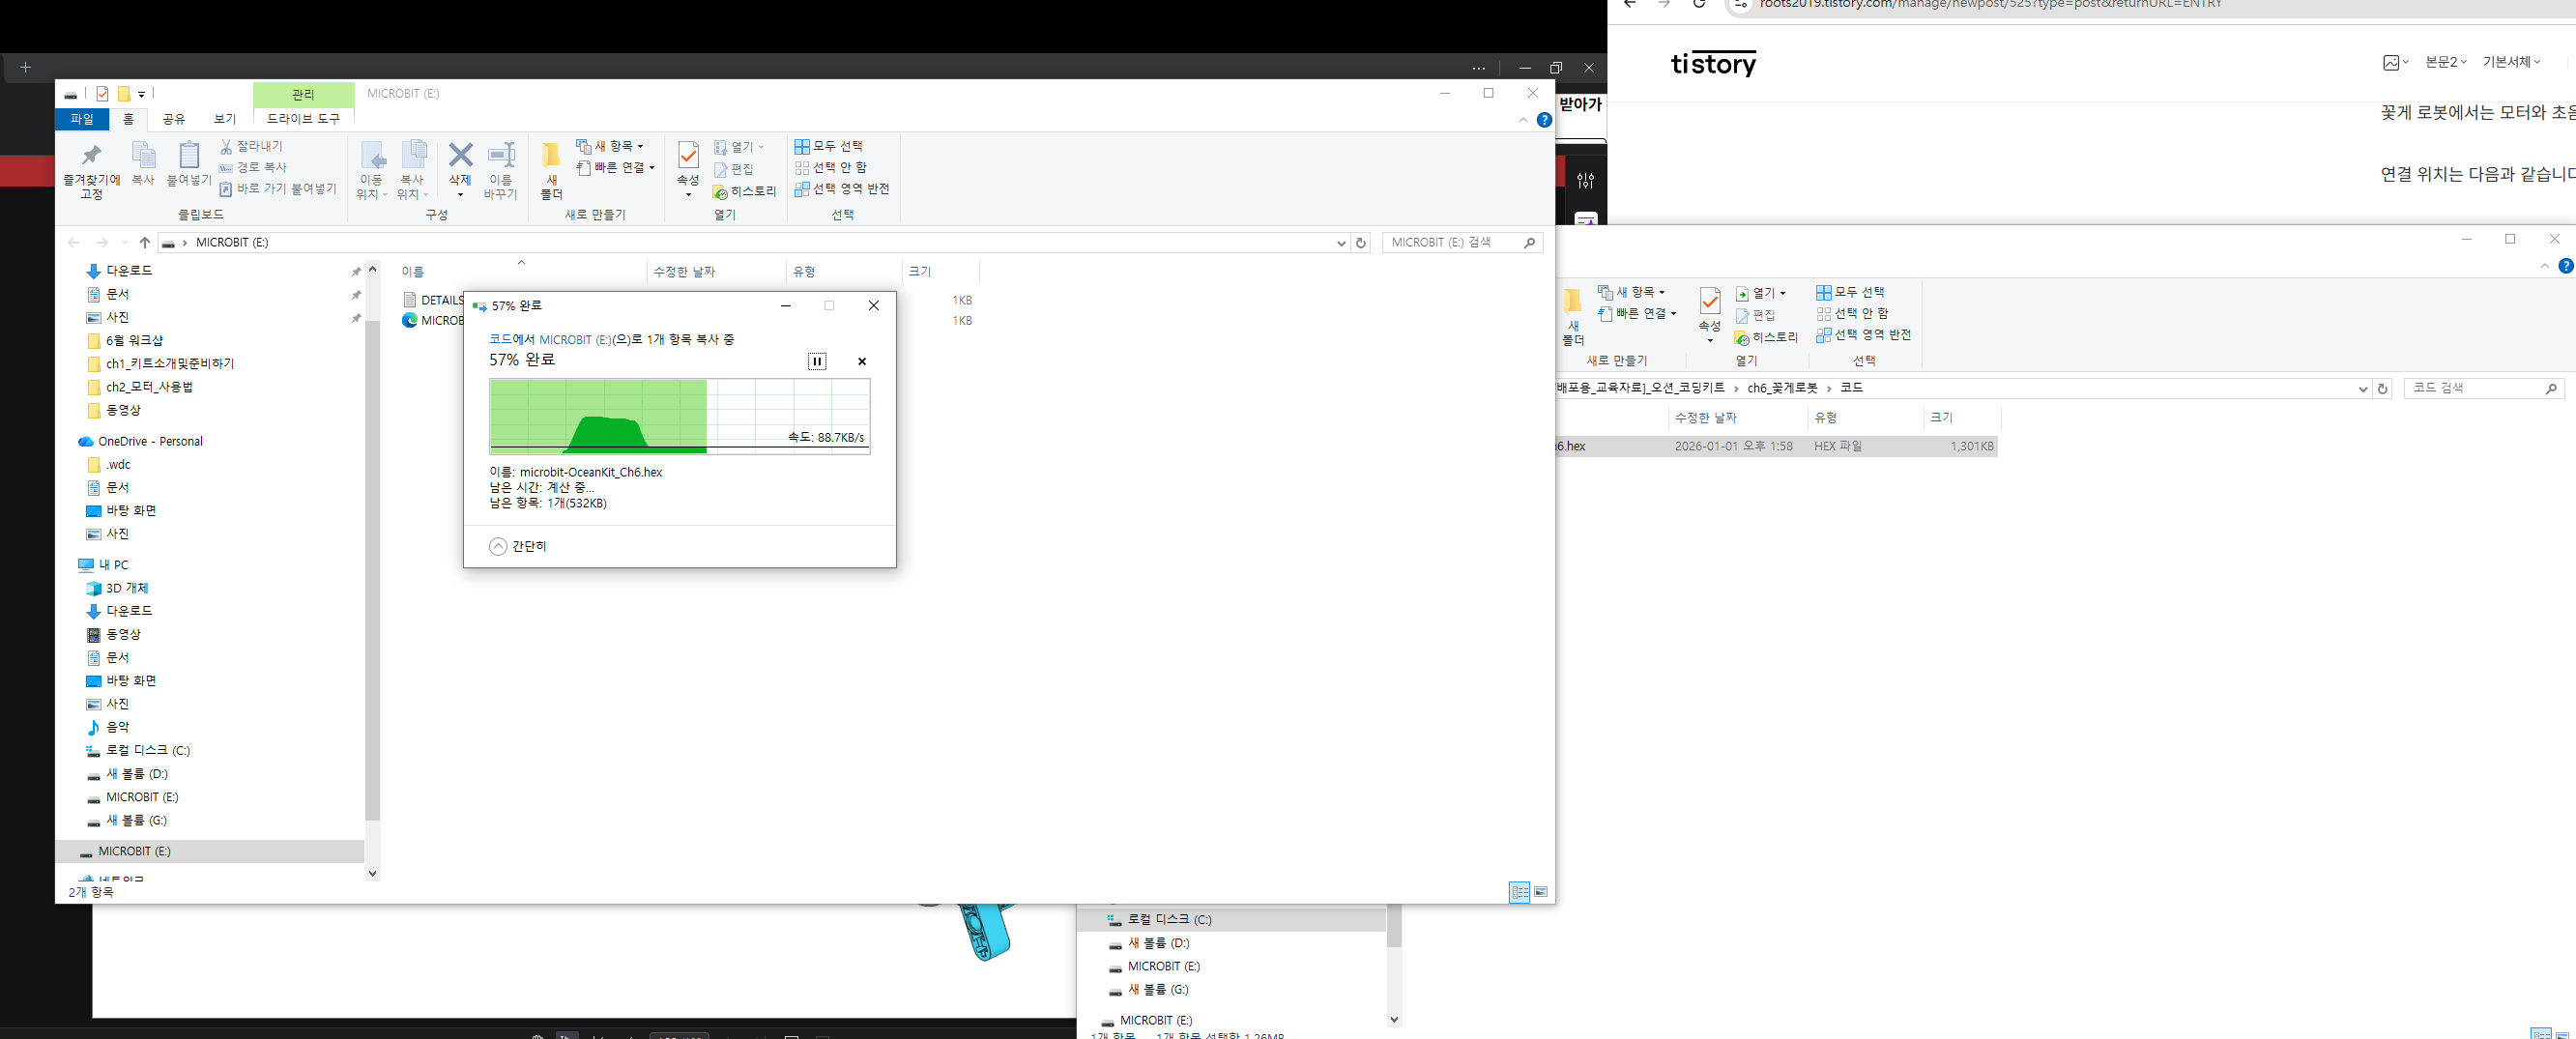This screenshot has height=1039, width=2576.
Task: Select ch2_모터_사용법 folder in navigation pane
Action: pyautogui.click(x=149, y=387)
